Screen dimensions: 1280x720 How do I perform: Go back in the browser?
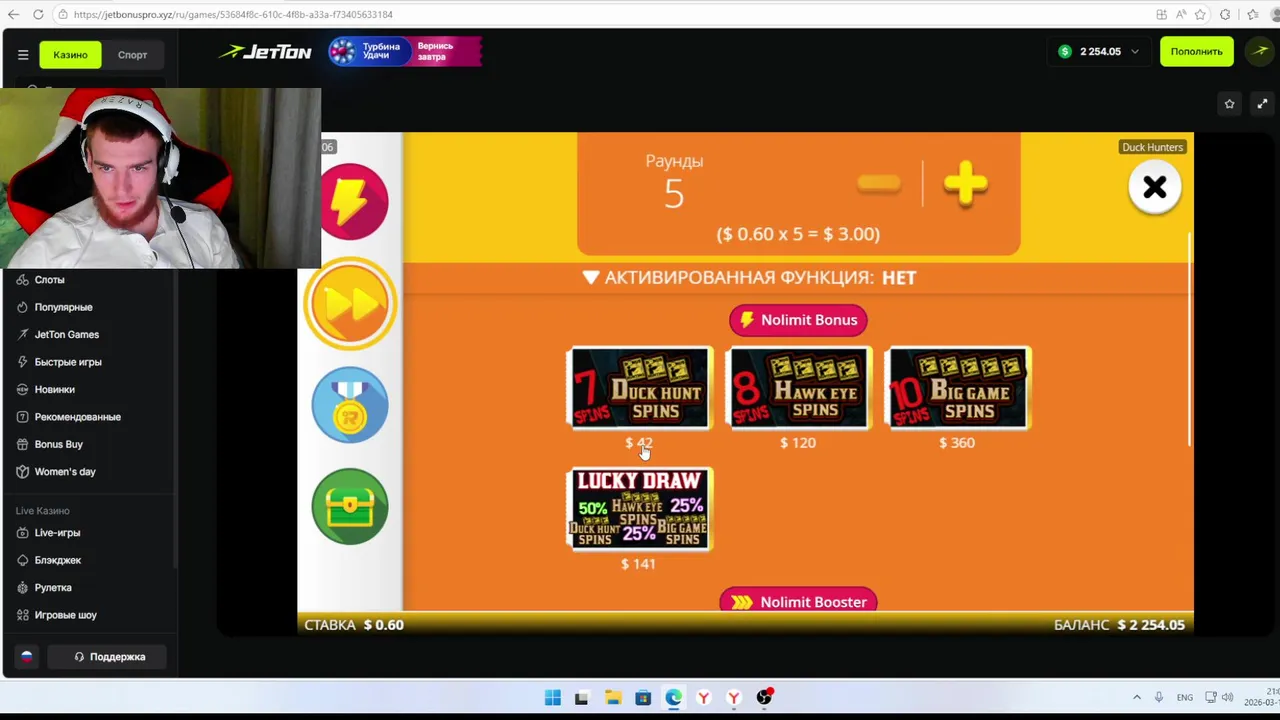(x=13, y=14)
